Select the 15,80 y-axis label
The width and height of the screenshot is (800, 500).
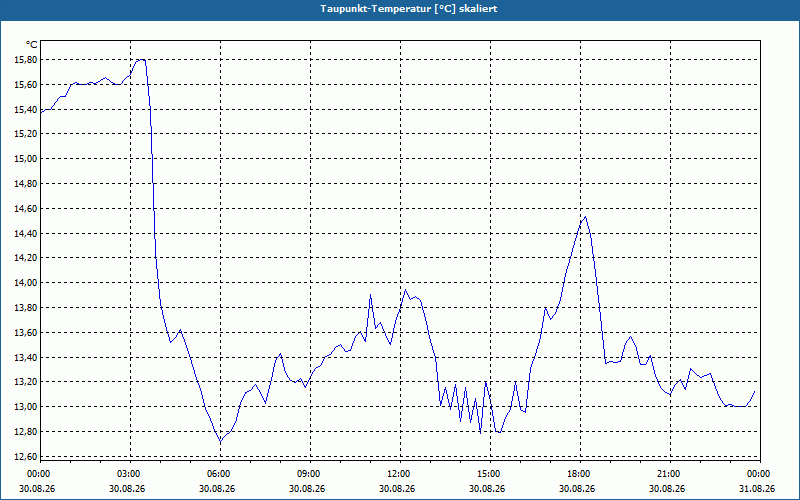(26, 60)
